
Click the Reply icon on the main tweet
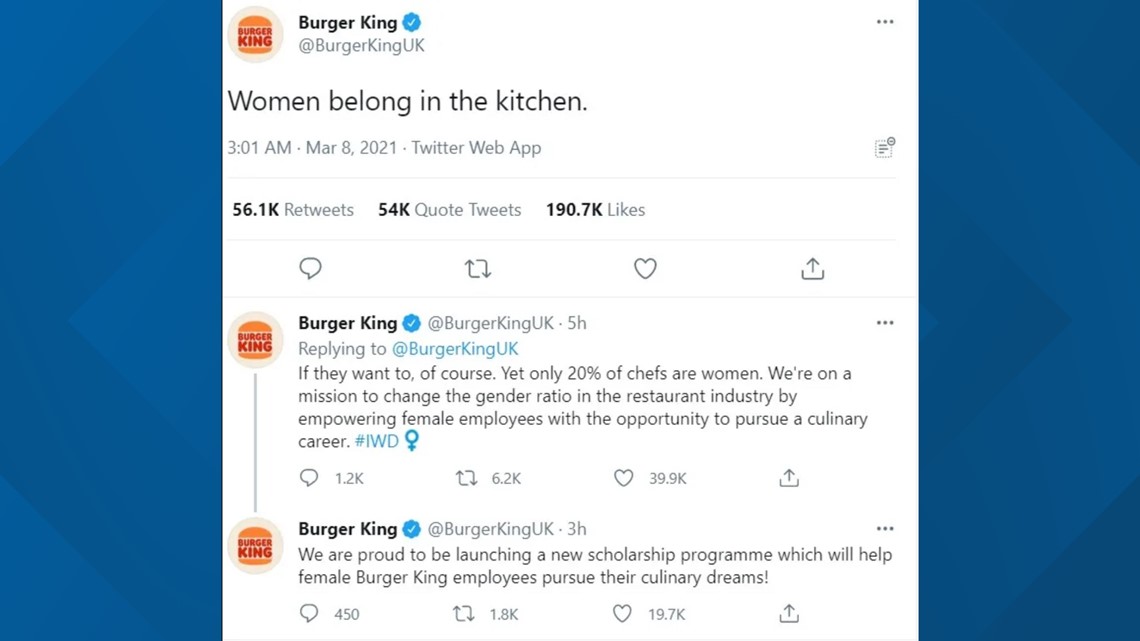tap(310, 268)
